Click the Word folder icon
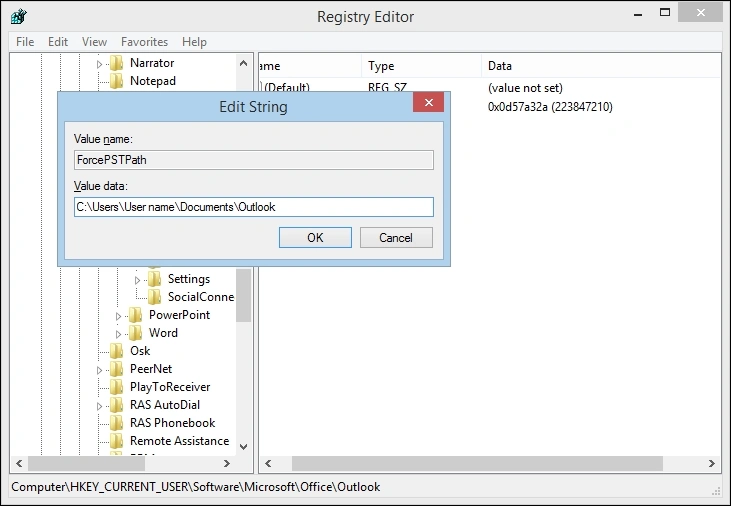 click(x=135, y=333)
